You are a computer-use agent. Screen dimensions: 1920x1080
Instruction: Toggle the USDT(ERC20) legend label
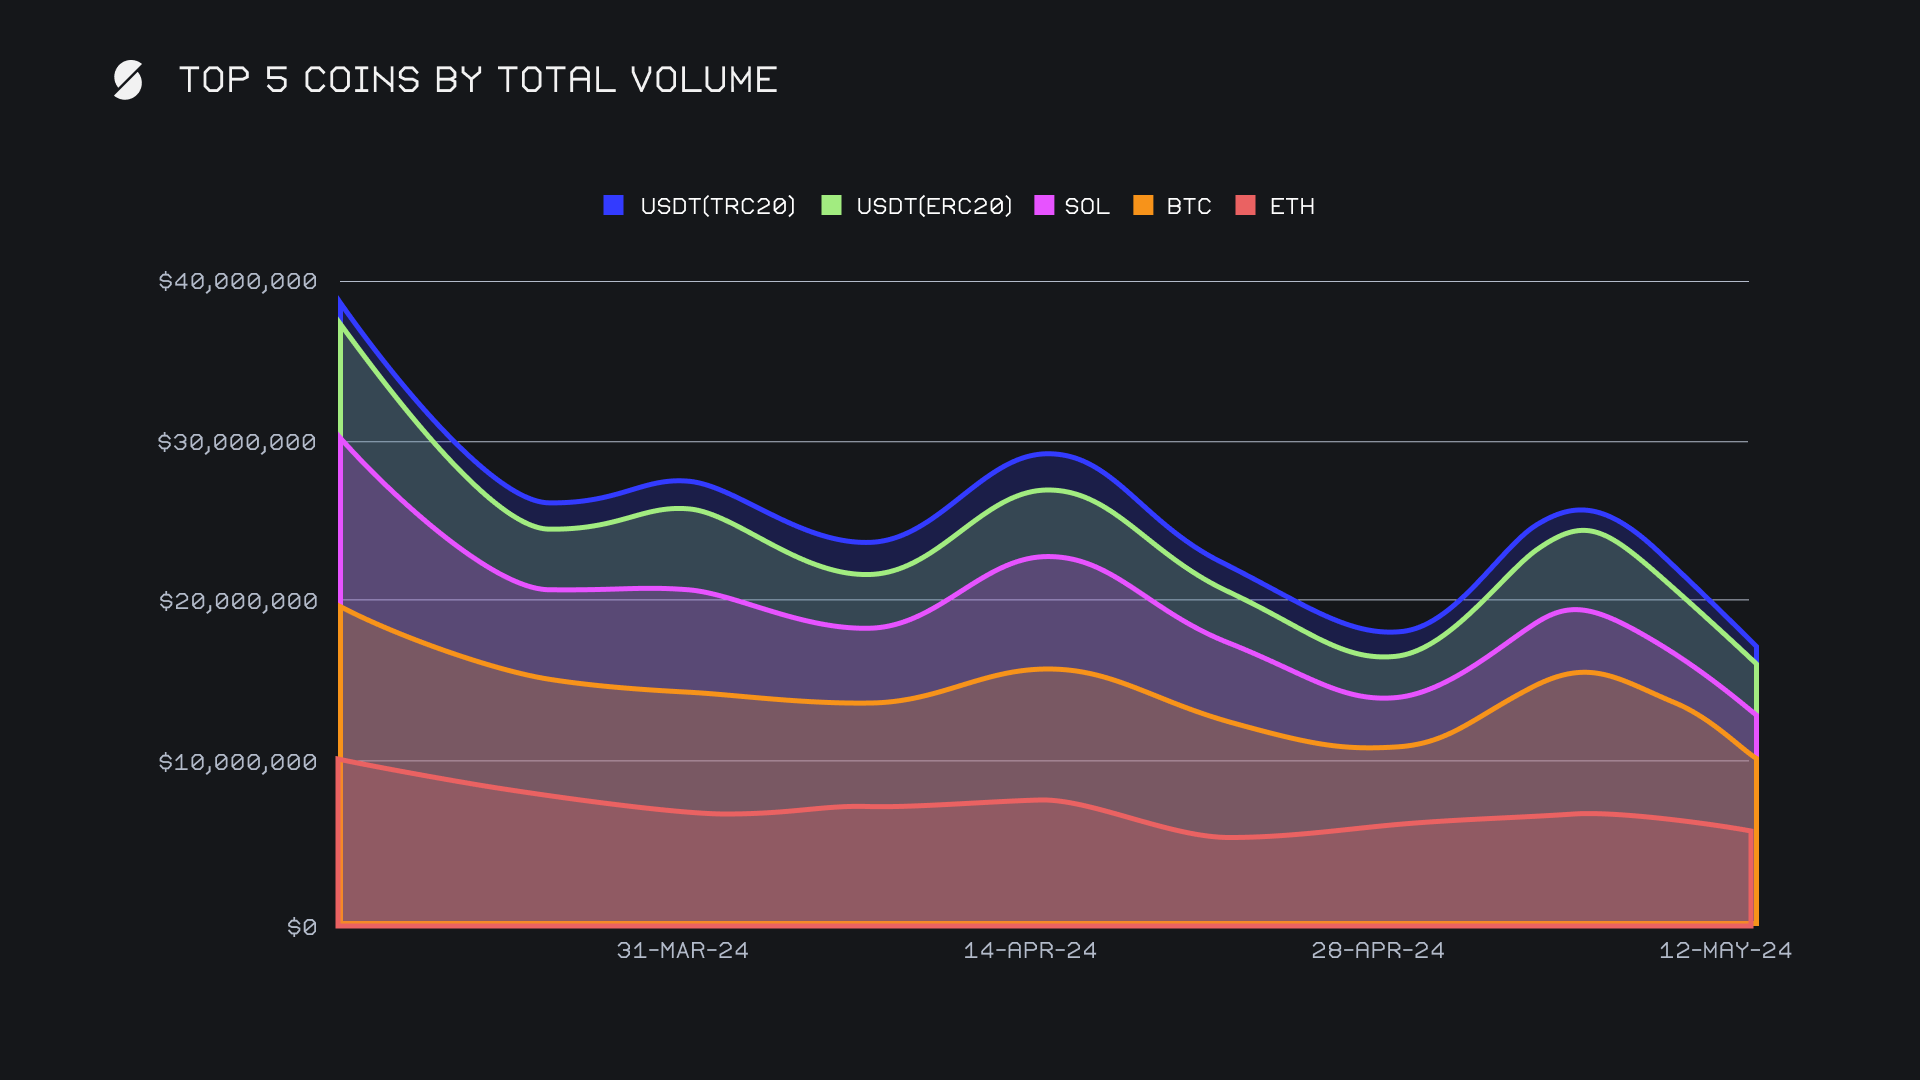[x=934, y=206]
